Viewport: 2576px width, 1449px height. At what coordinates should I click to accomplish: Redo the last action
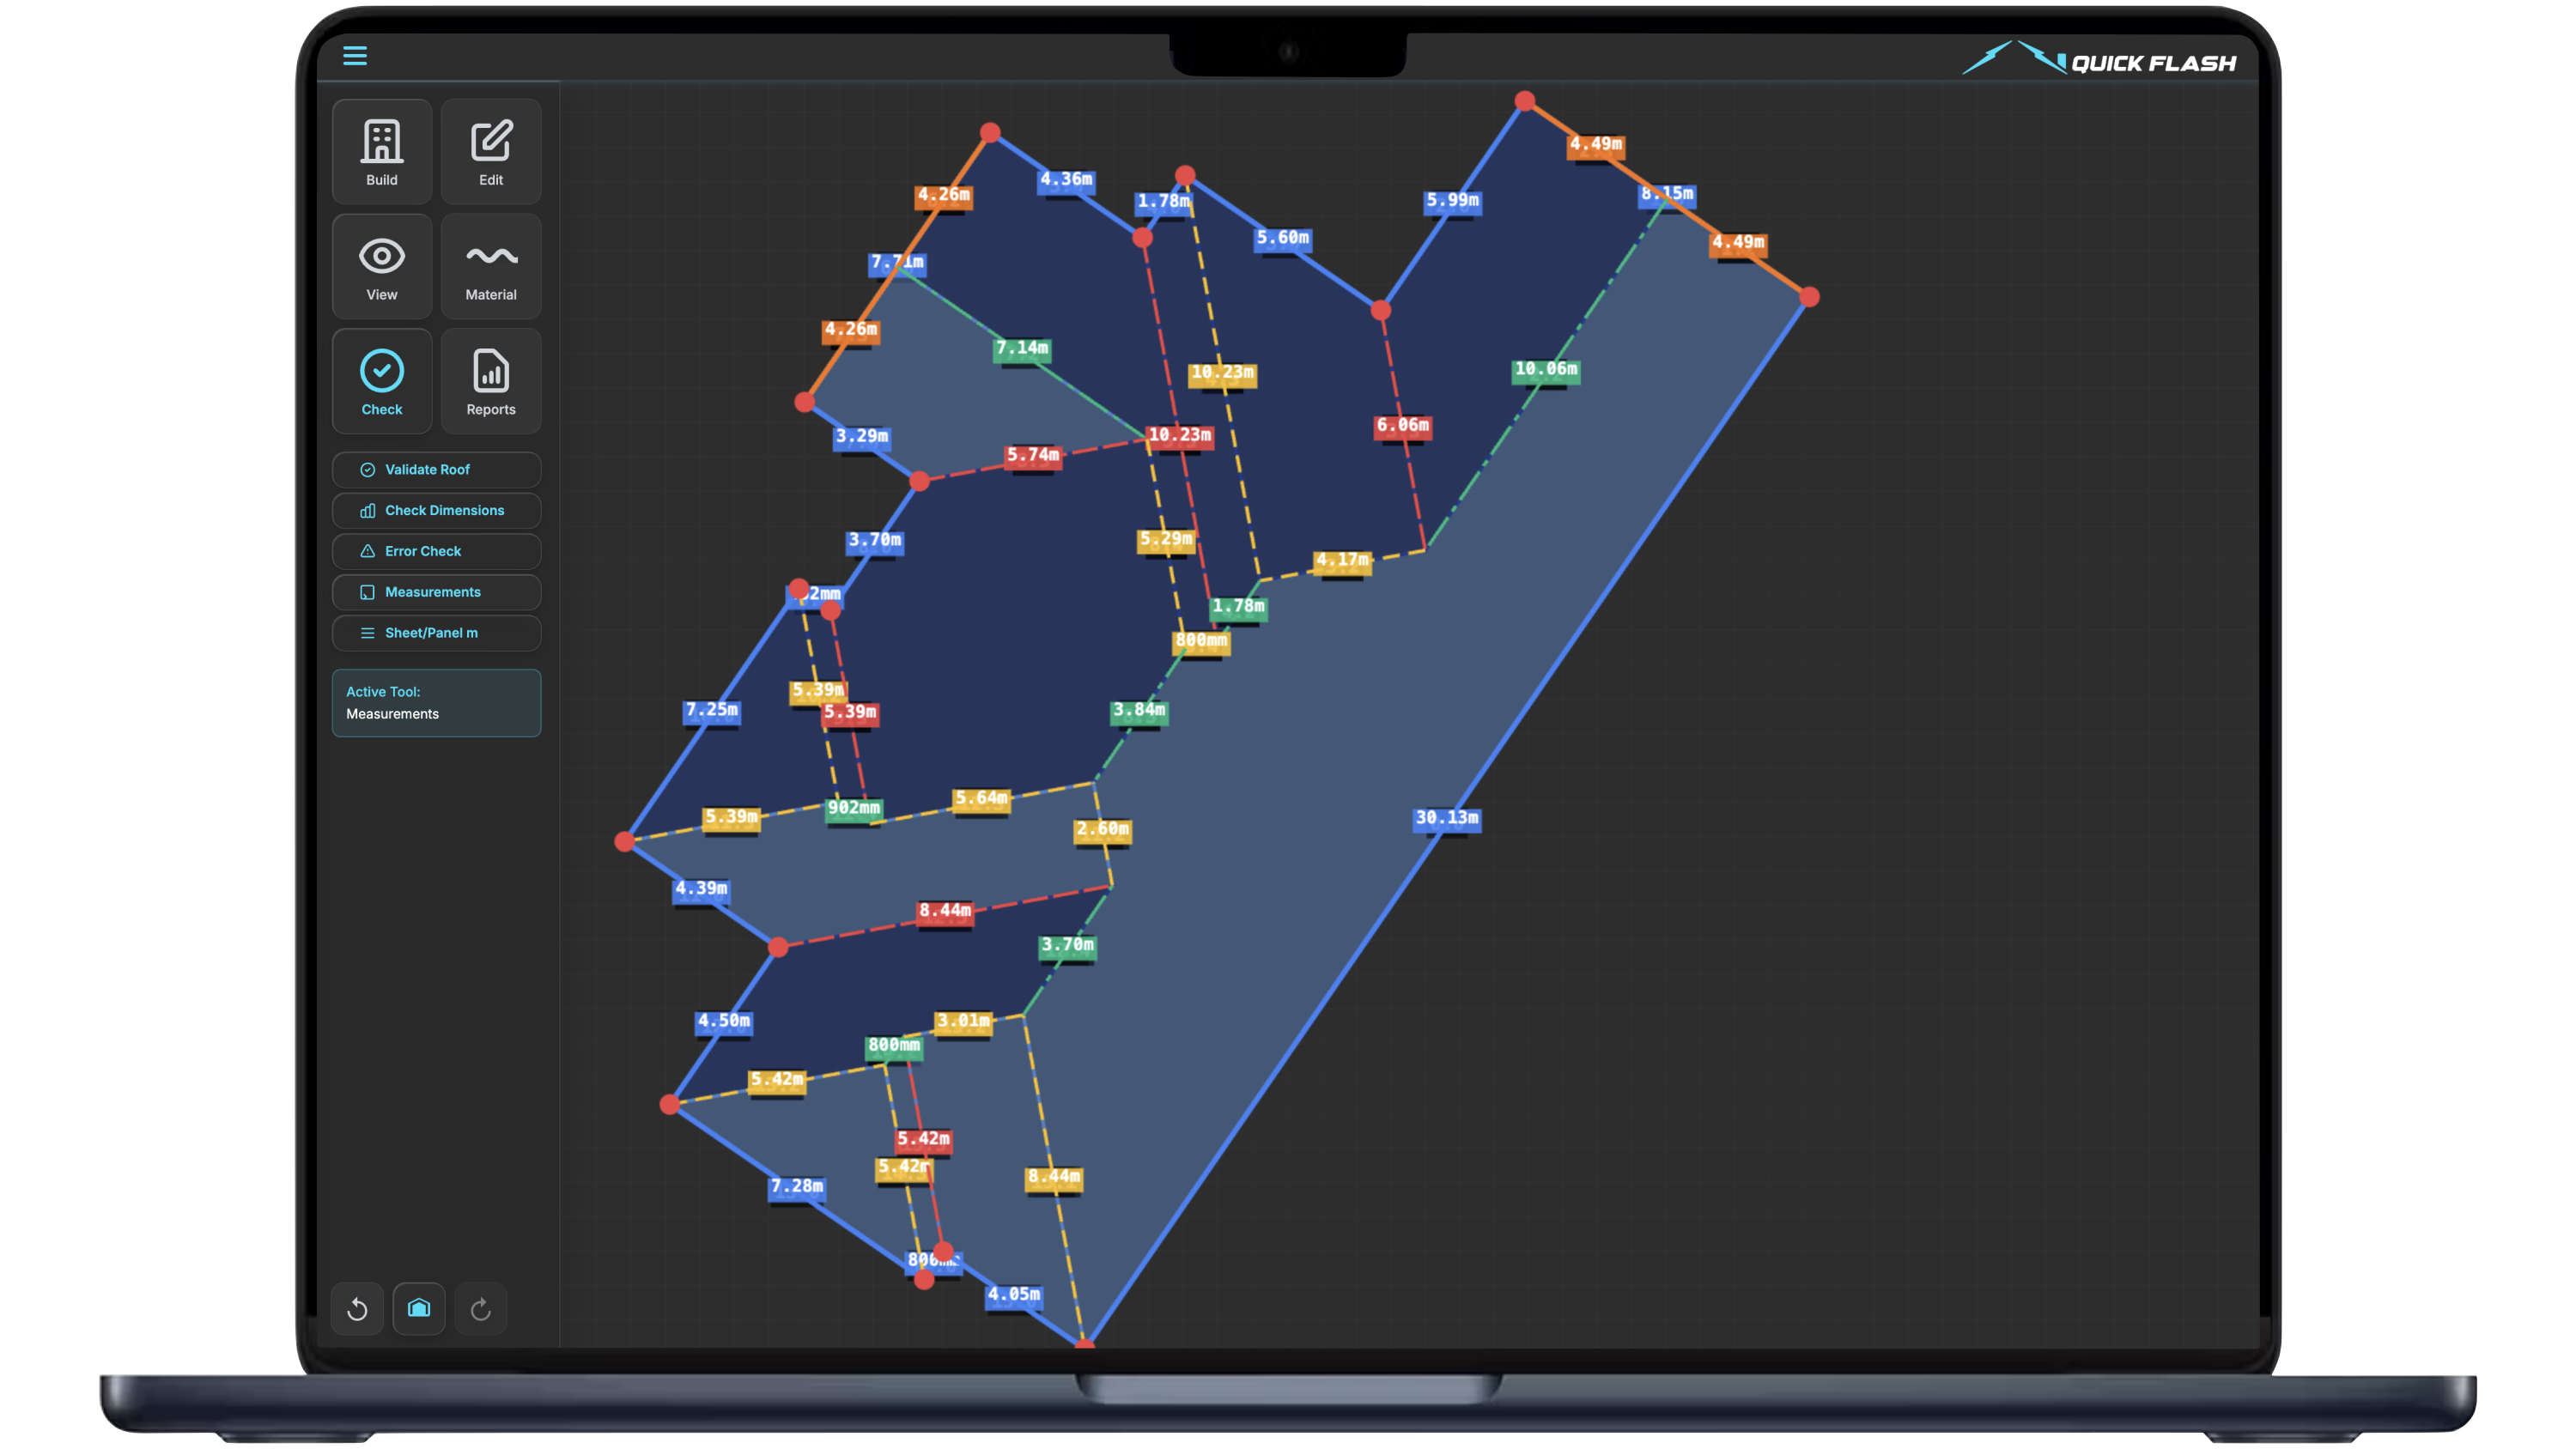tap(480, 1308)
